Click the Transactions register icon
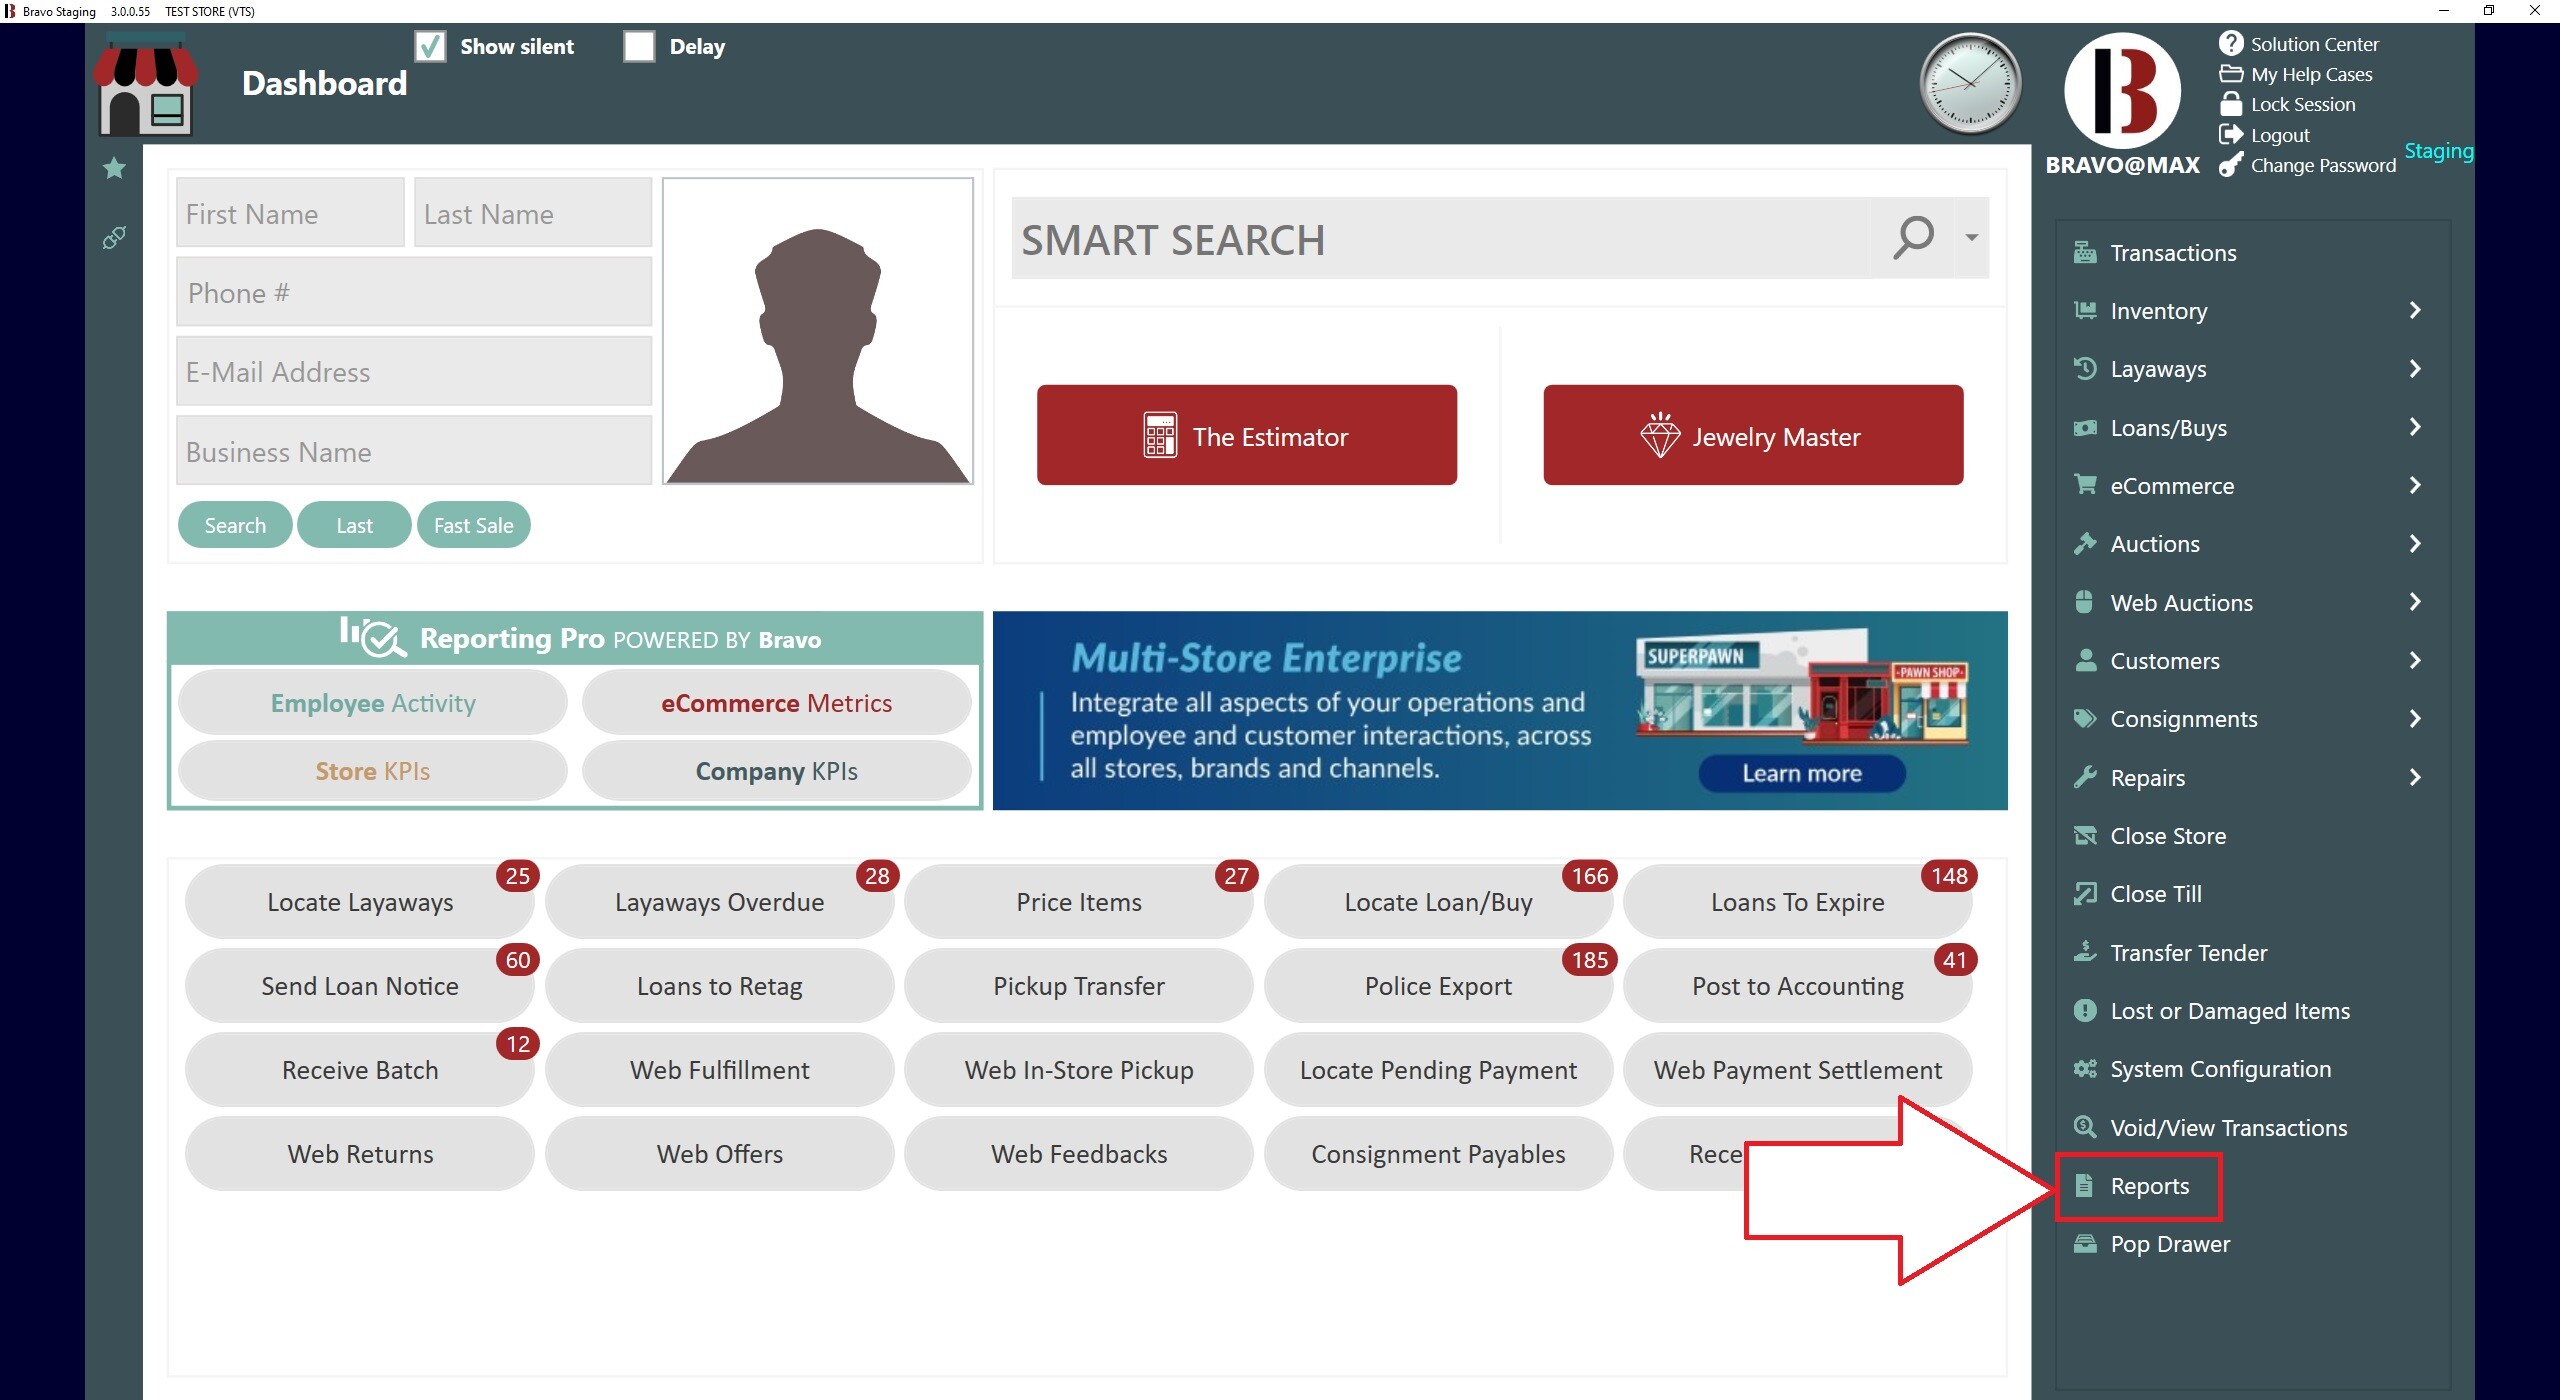 tap(2085, 252)
